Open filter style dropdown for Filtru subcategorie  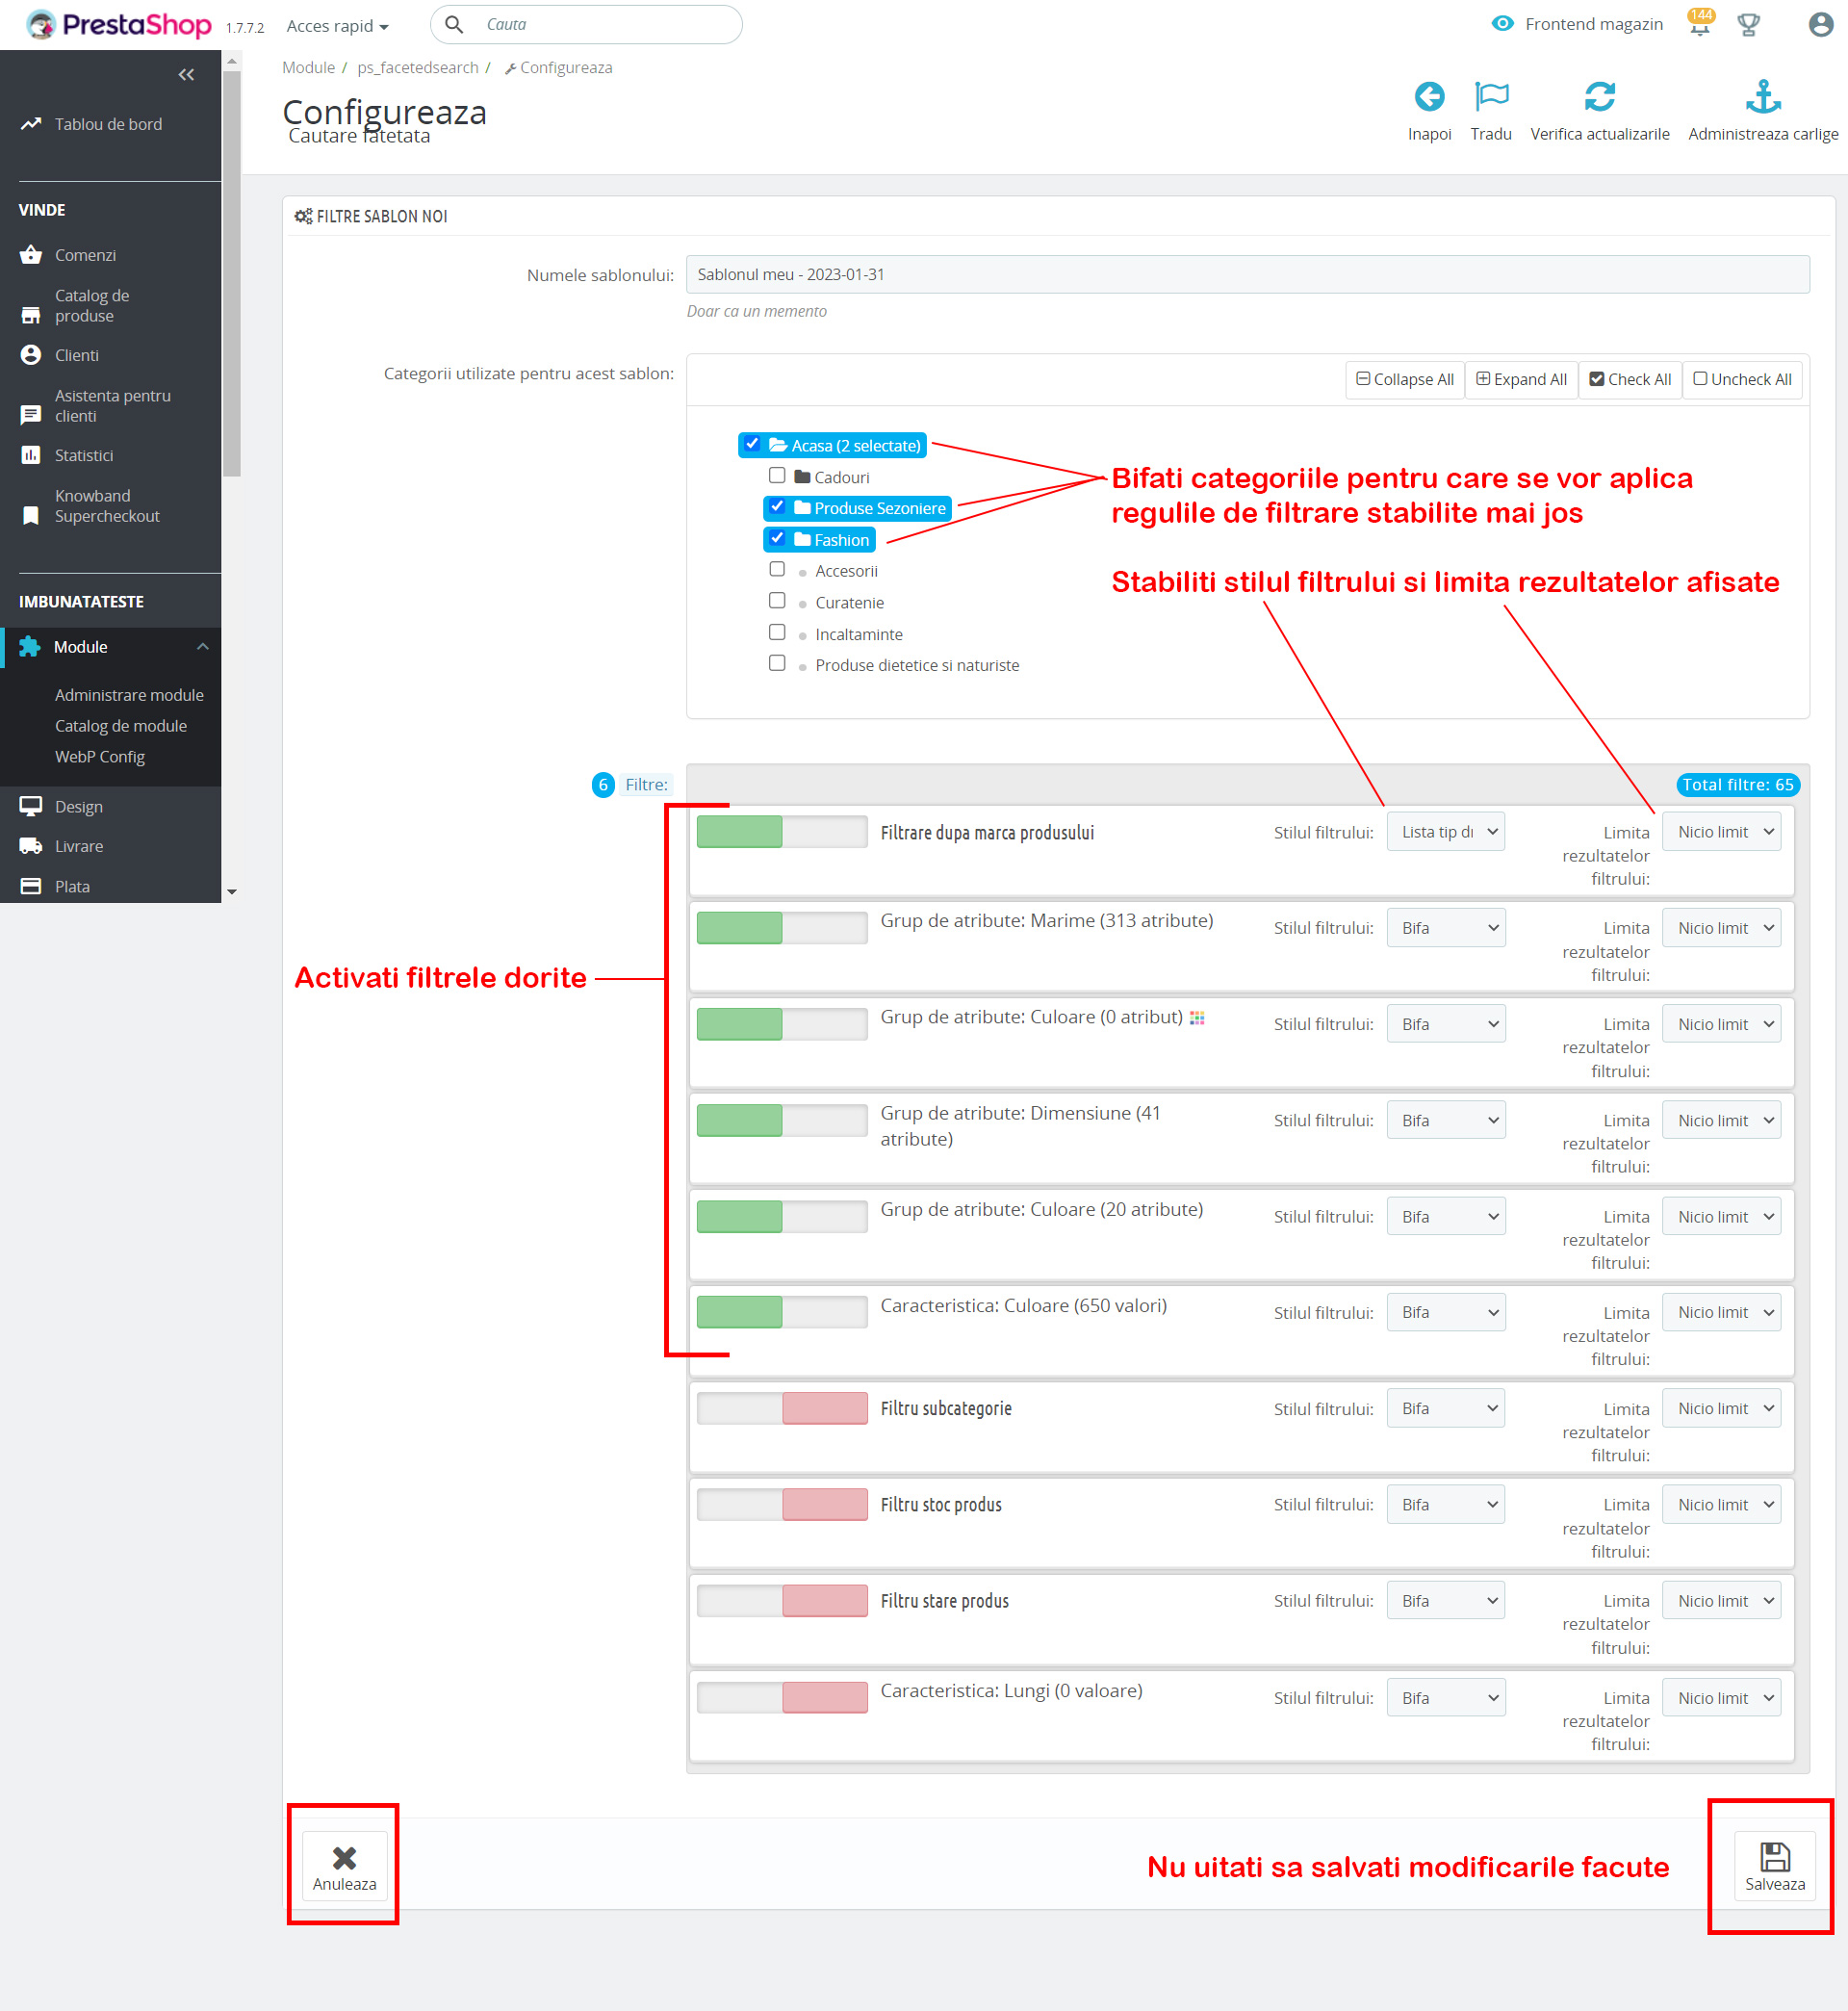click(1446, 1408)
